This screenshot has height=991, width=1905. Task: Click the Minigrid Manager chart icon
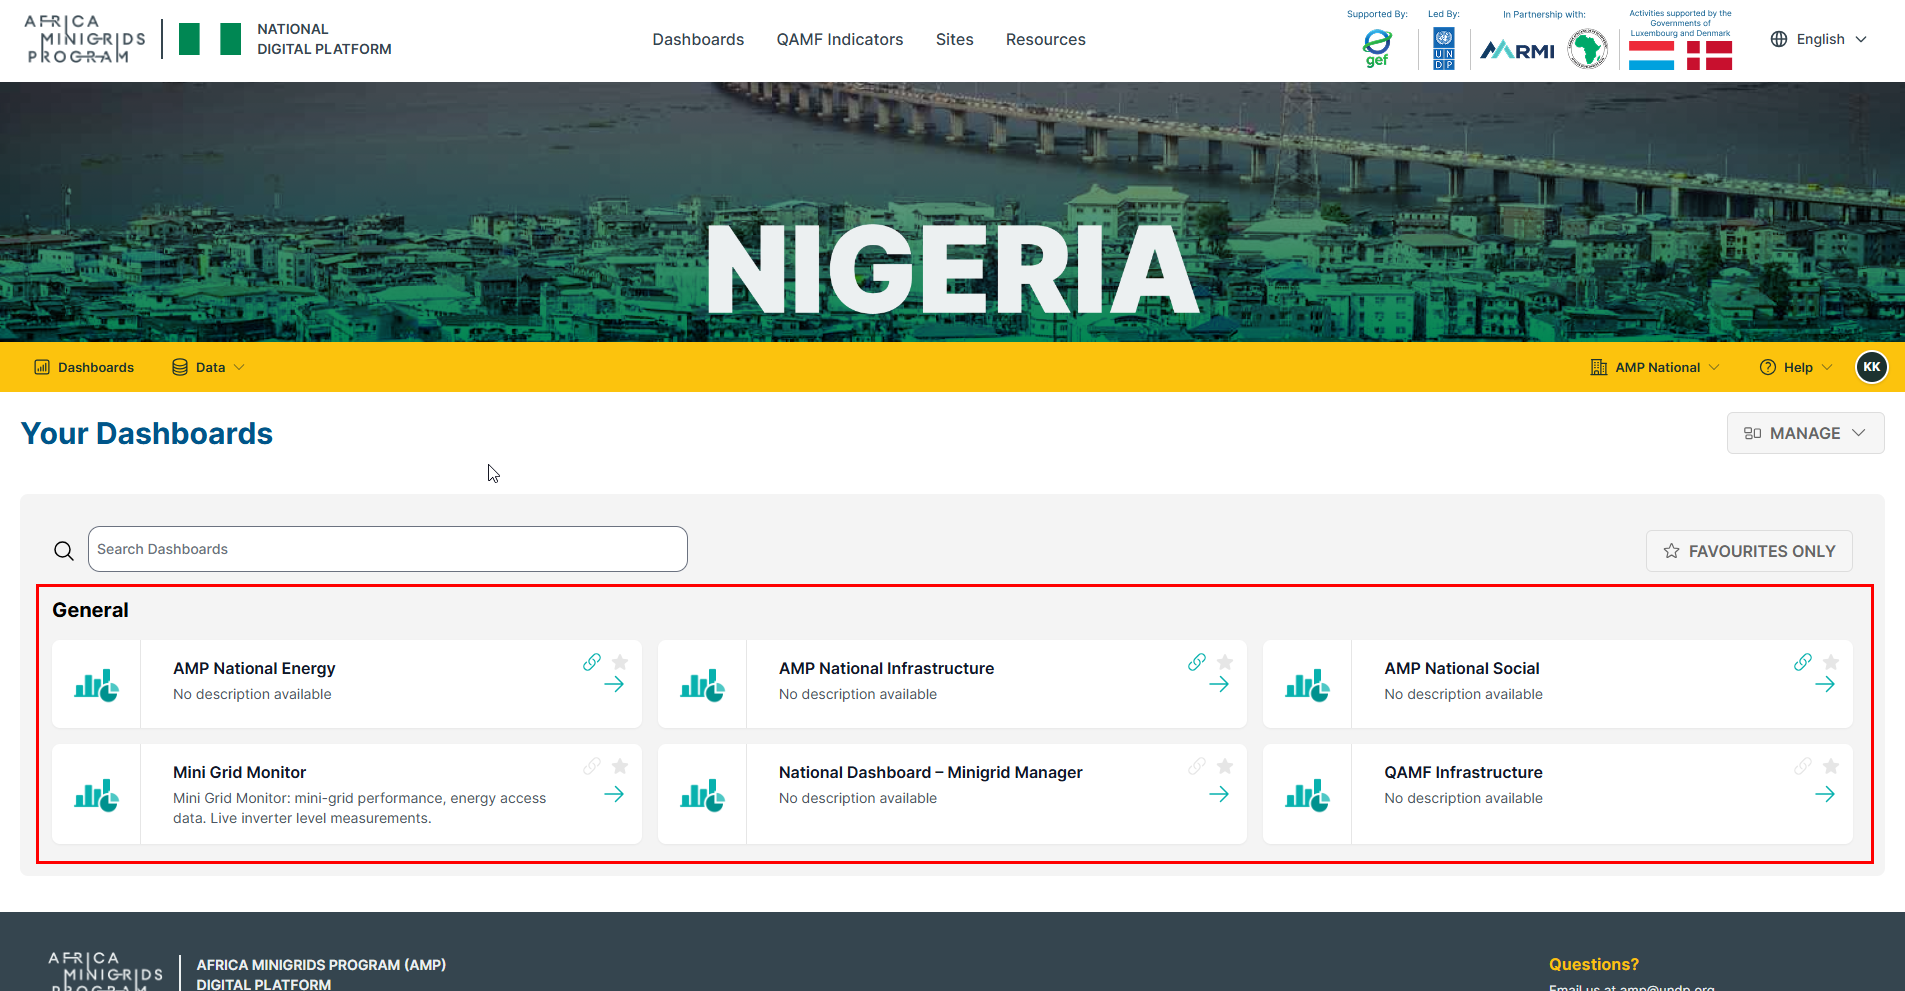[702, 795]
